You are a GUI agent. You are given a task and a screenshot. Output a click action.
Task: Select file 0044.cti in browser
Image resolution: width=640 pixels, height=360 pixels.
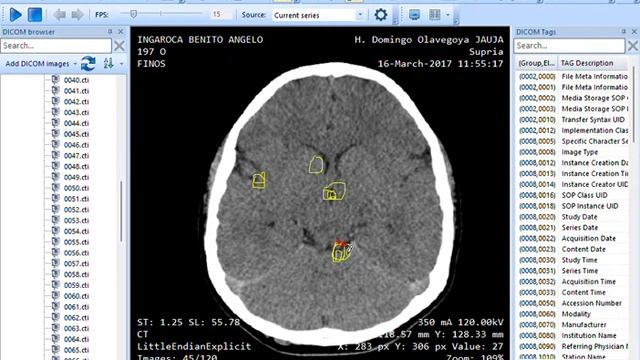coord(76,123)
